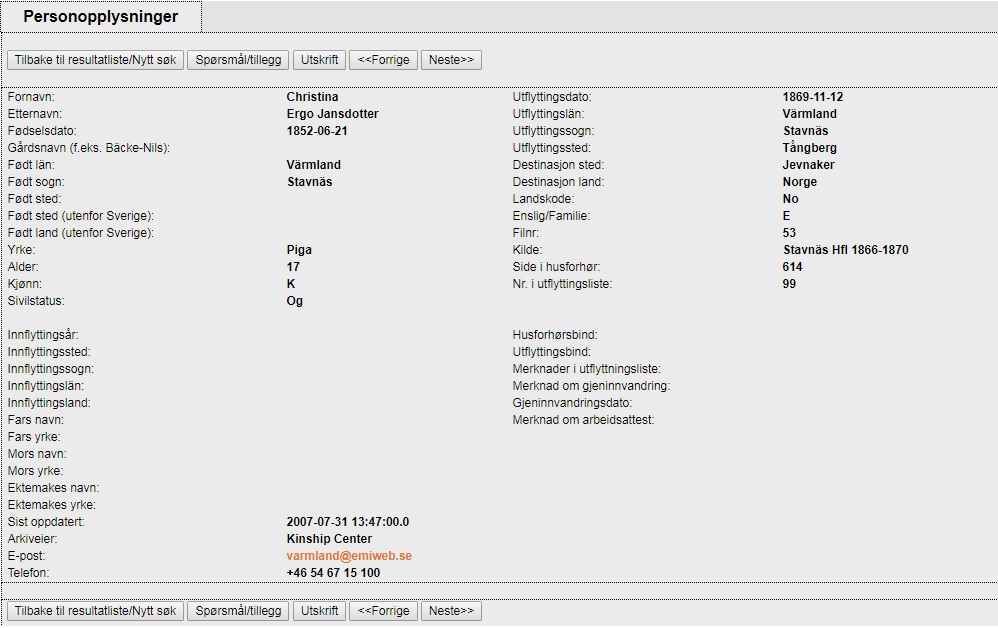Select the lower '<<Forrige' button

point(383,611)
